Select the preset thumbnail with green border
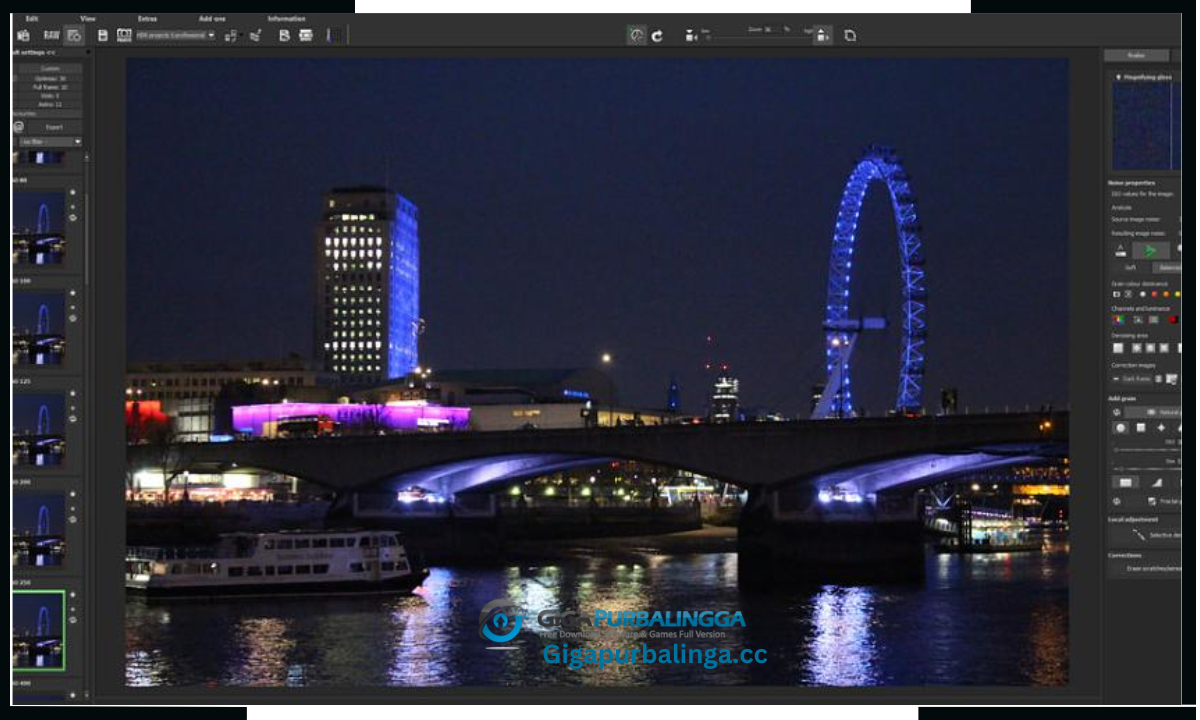The image size is (1200, 720). tap(39, 630)
